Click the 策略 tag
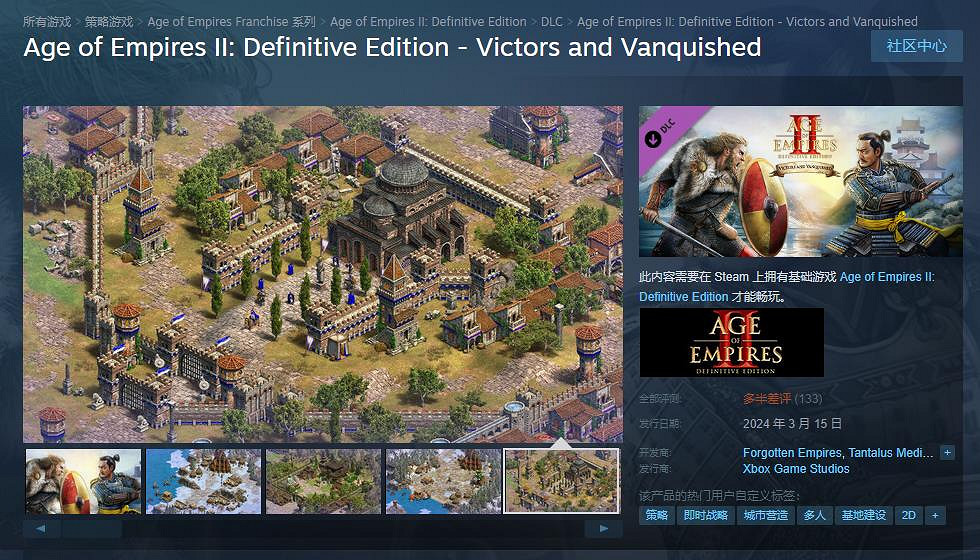 [x=657, y=516]
